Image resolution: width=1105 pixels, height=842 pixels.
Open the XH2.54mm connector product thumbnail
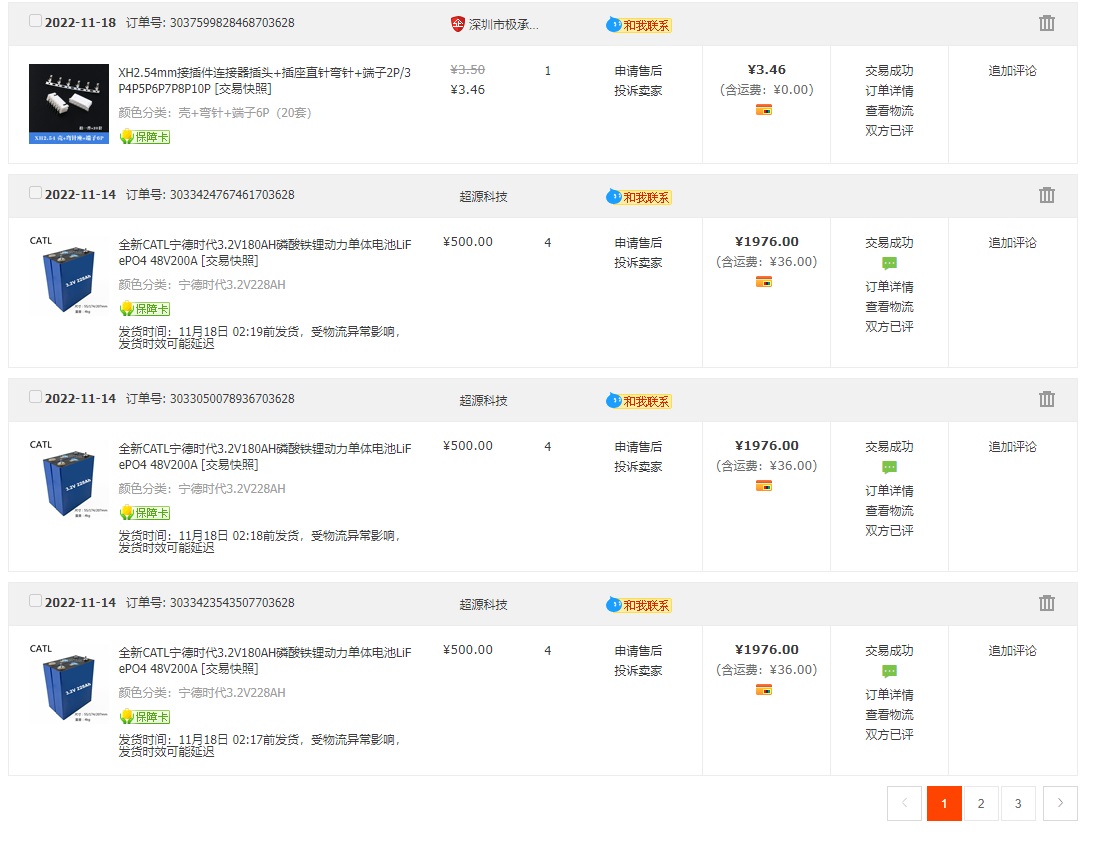click(69, 104)
